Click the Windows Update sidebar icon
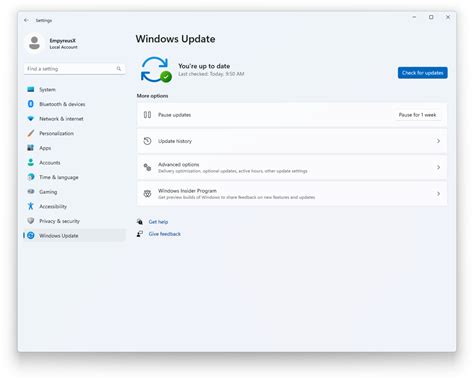 [31, 235]
